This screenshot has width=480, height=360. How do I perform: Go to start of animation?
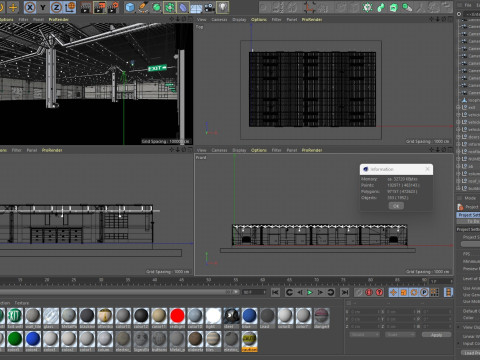pos(275,292)
